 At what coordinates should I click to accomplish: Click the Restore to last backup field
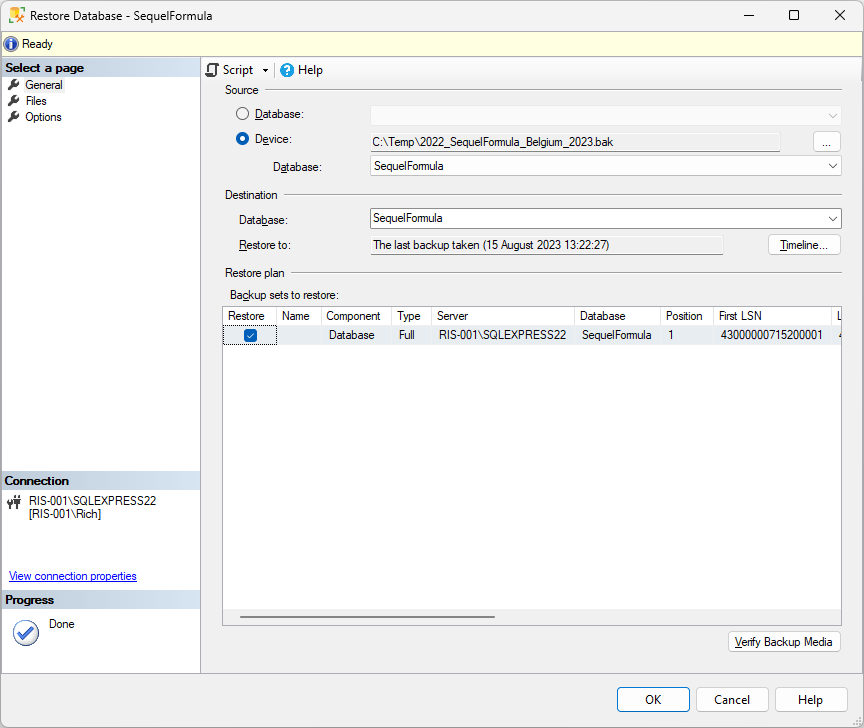[547, 245]
